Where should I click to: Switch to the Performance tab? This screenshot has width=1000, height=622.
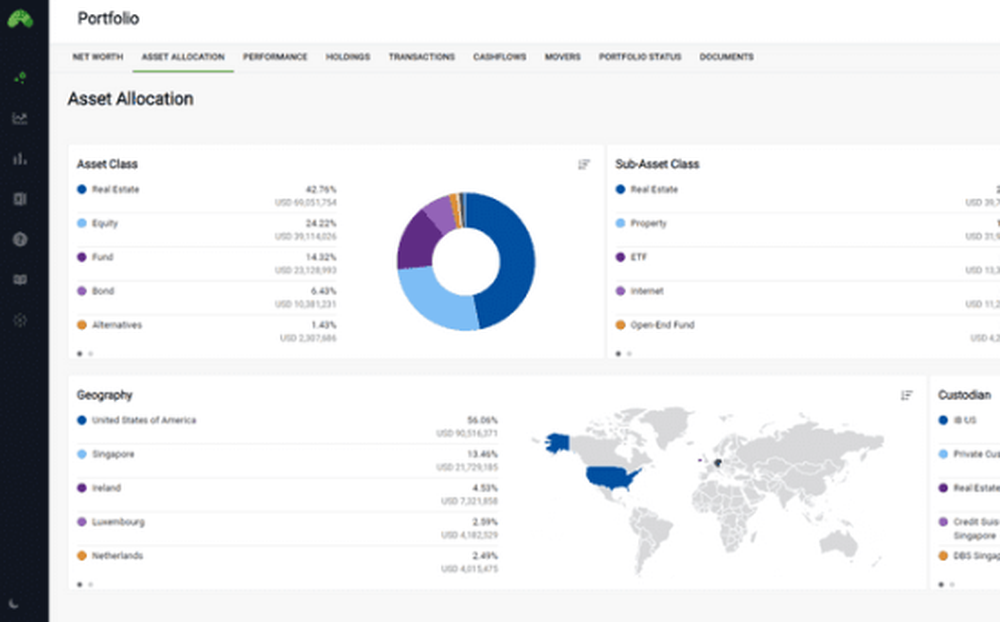tap(275, 57)
